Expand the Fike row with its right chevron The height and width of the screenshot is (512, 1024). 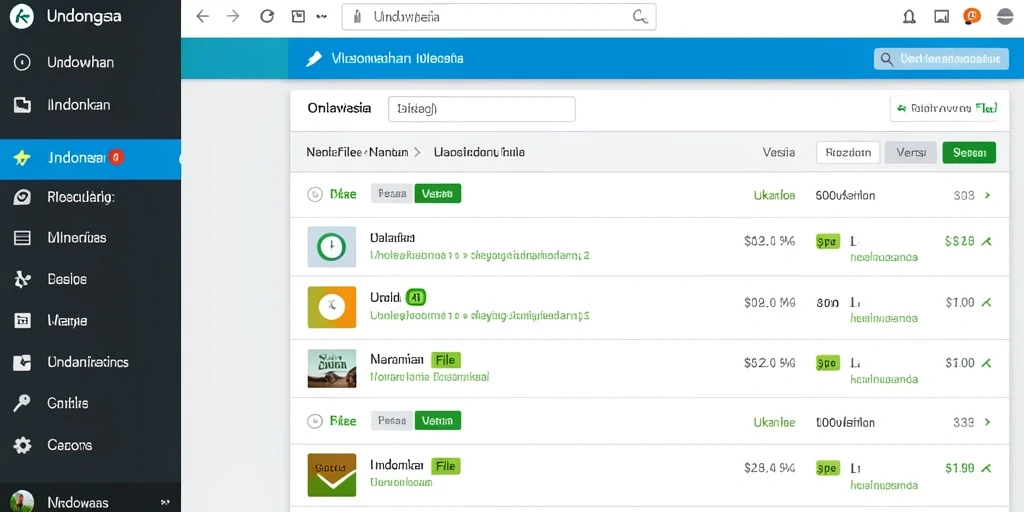pos(987,422)
